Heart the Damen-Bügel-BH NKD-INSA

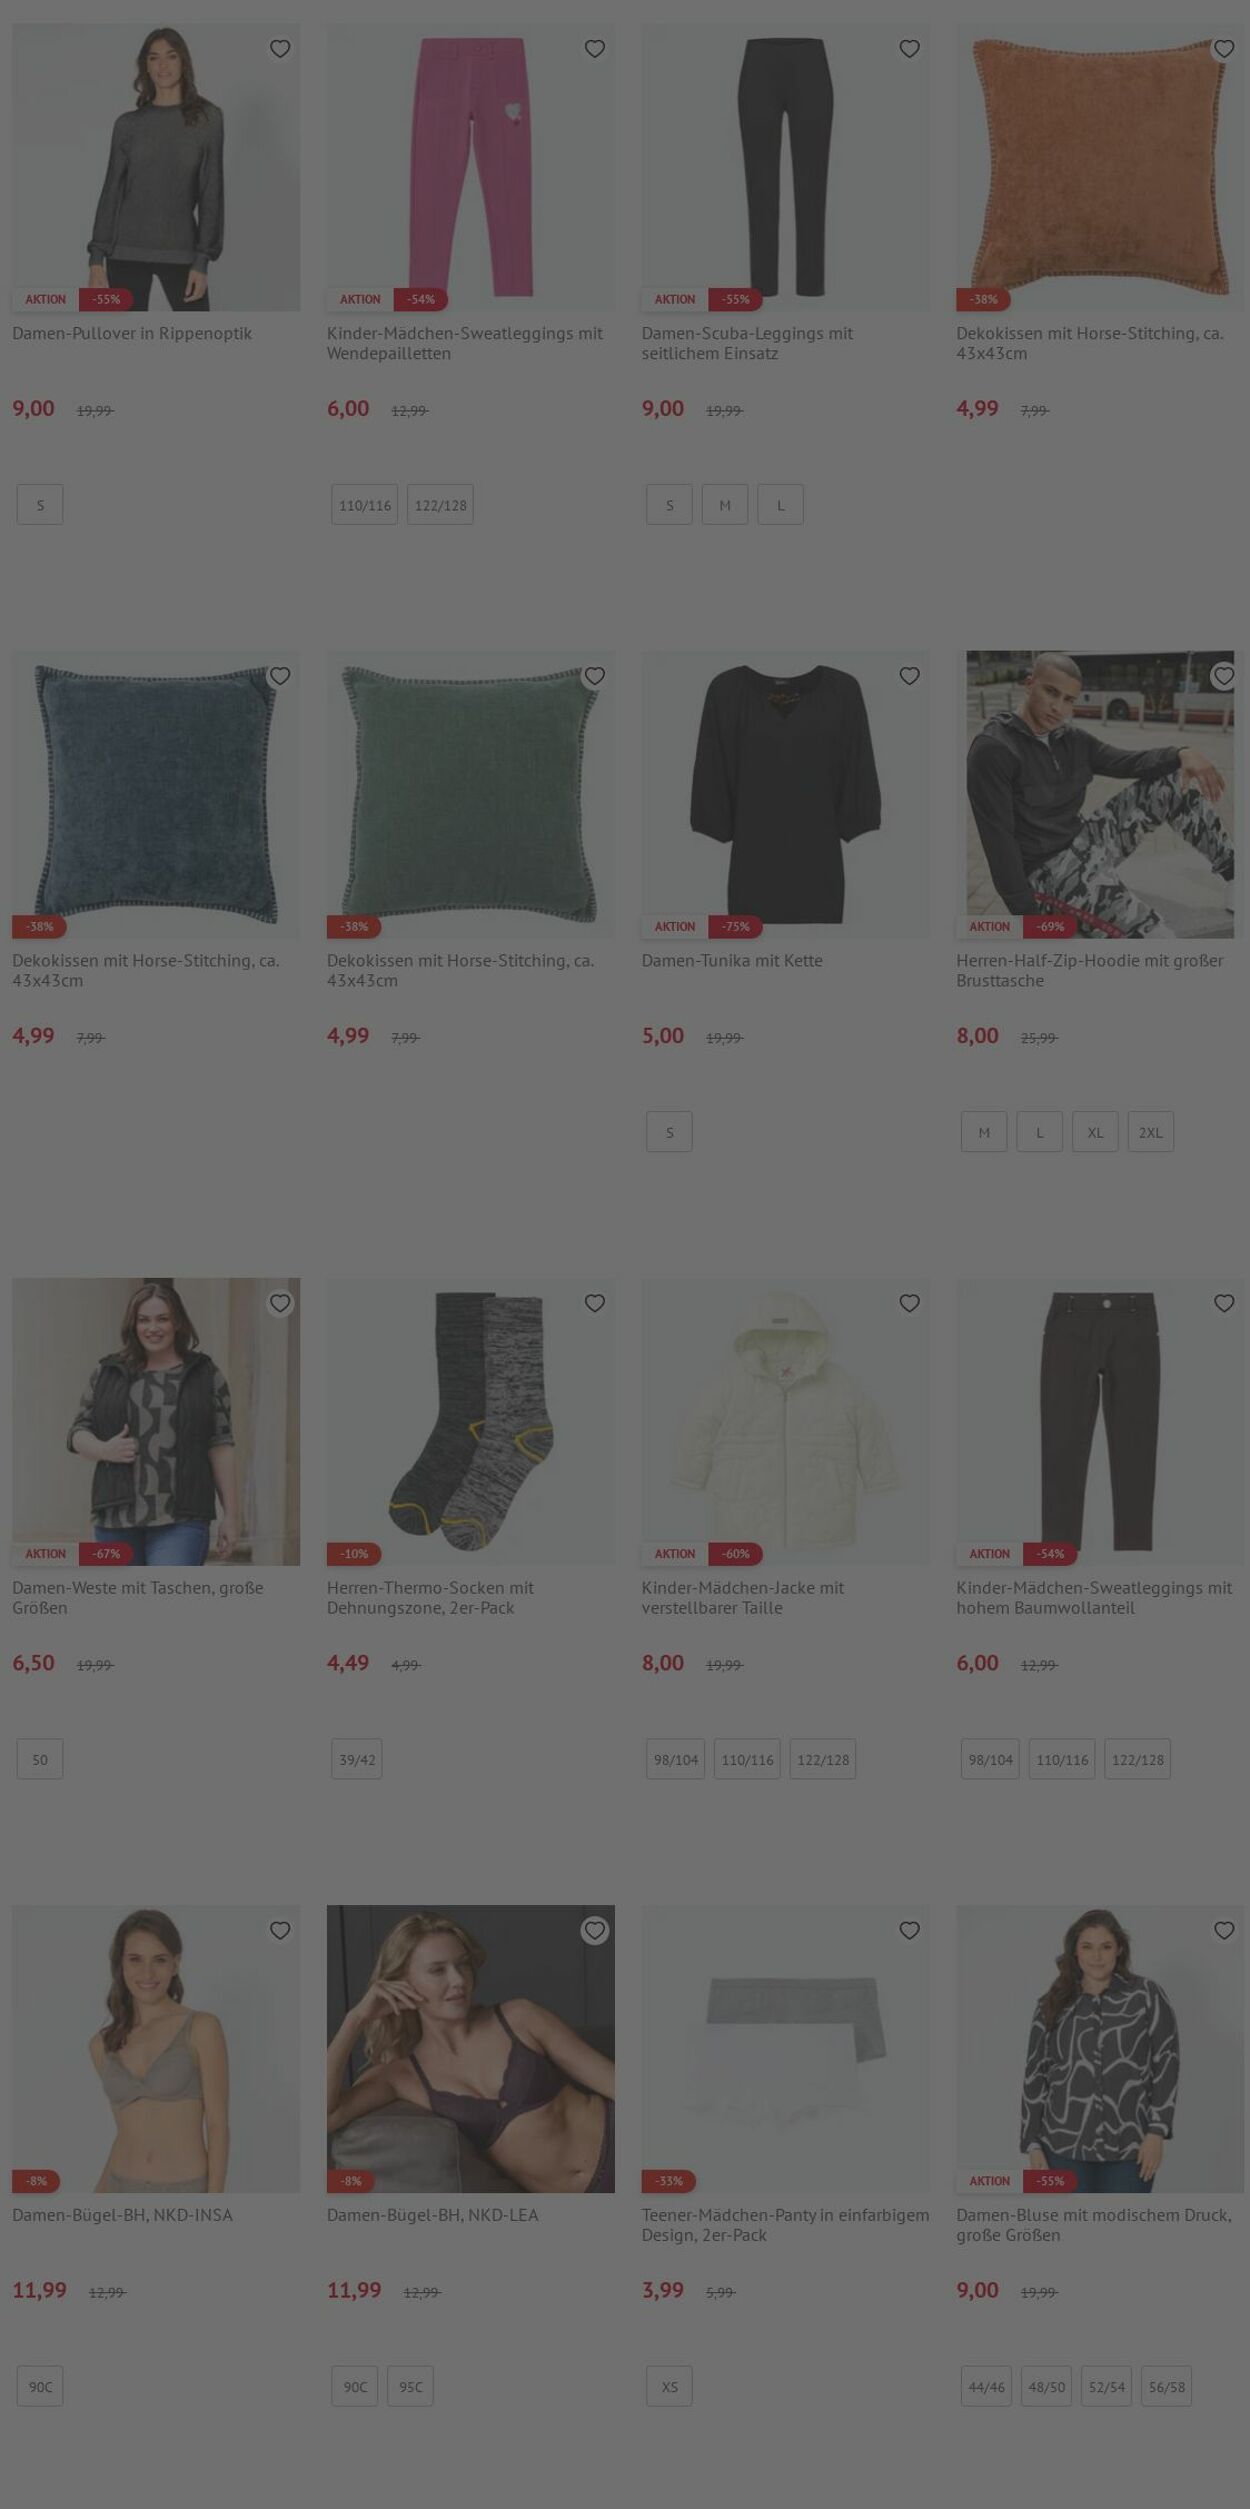(x=280, y=1930)
